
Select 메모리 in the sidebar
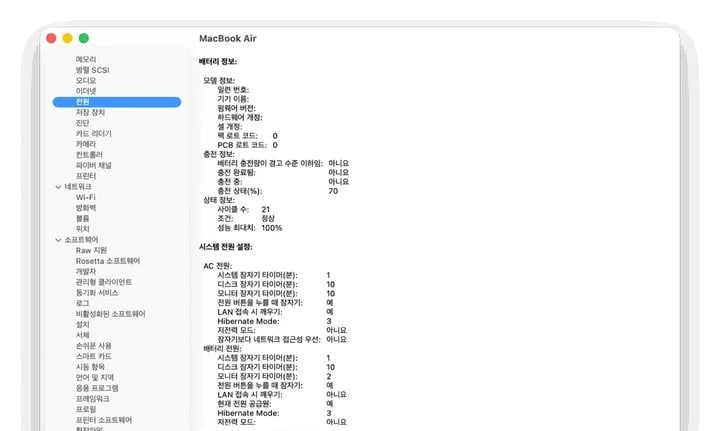pos(86,59)
